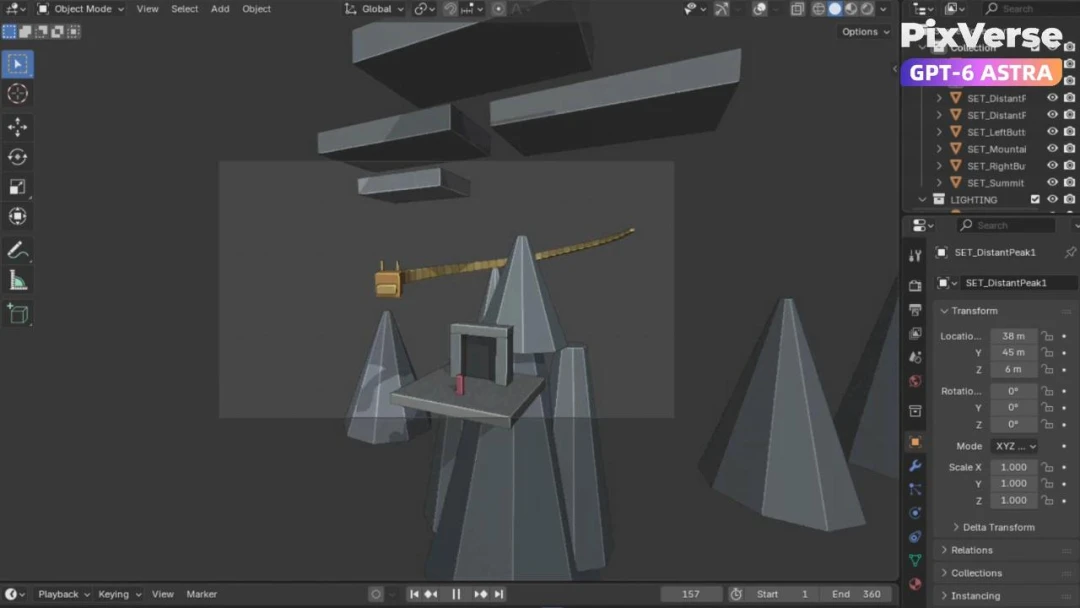The height and width of the screenshot is (608, 1080).
Task: Activate the Annotate pencil tool
Action: point(18,251)
